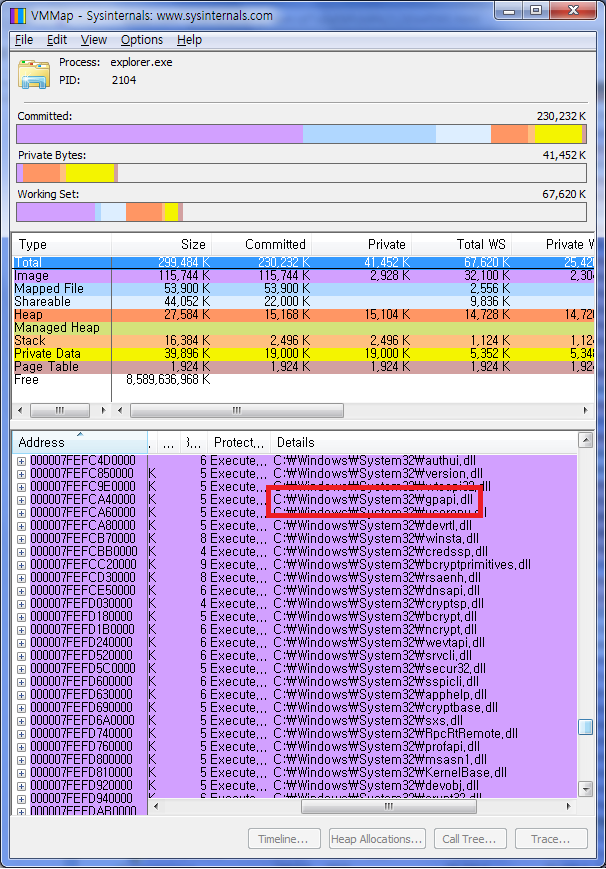
Task: Open the Edit menu
Action: (x=57, y=40)
